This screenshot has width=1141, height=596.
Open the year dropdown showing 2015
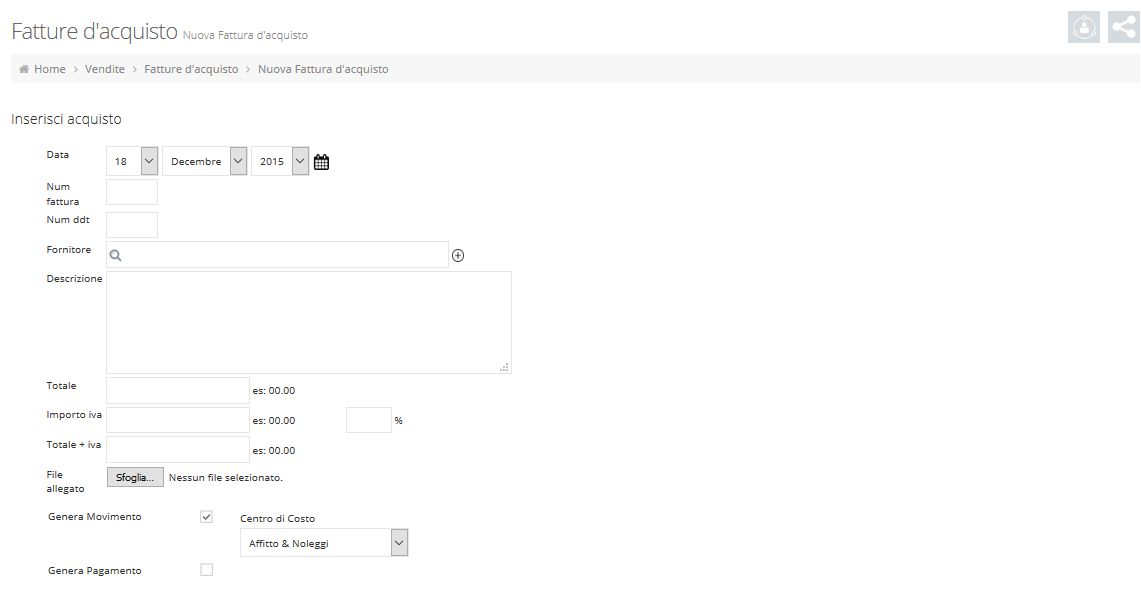point(280,161)
